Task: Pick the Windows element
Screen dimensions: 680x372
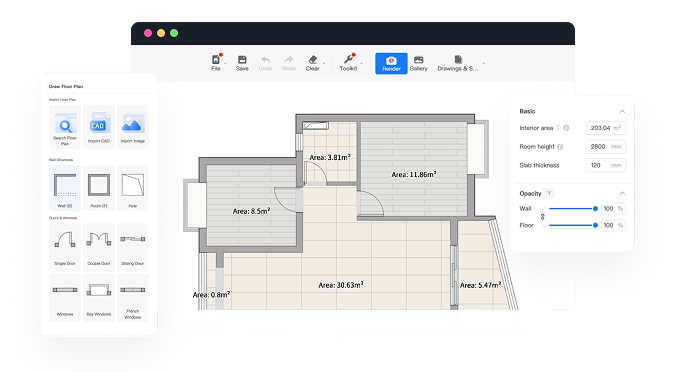Action: tap(65, 298)
